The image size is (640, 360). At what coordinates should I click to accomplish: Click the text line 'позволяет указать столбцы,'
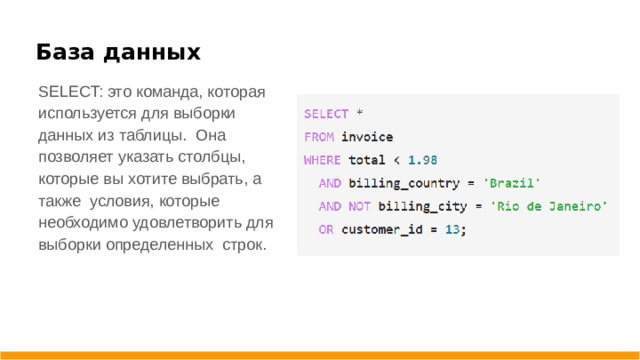pos(142,157)
